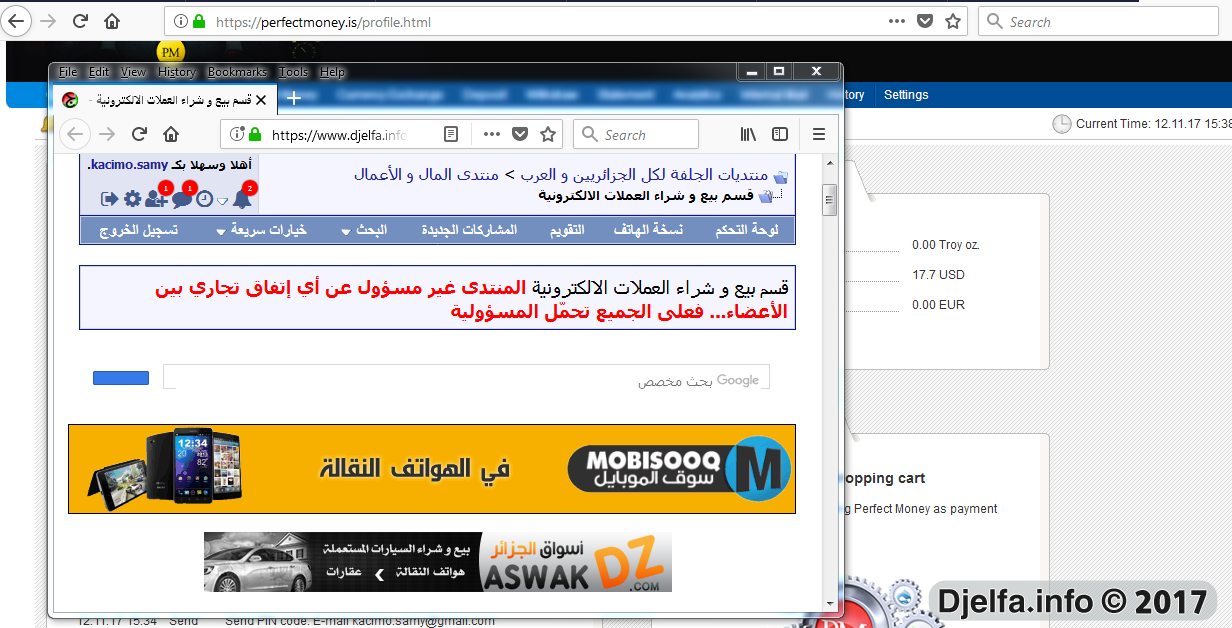Bookmark the djelfa.info page with star
The image size is (1232, 628).
click(548, 134)
